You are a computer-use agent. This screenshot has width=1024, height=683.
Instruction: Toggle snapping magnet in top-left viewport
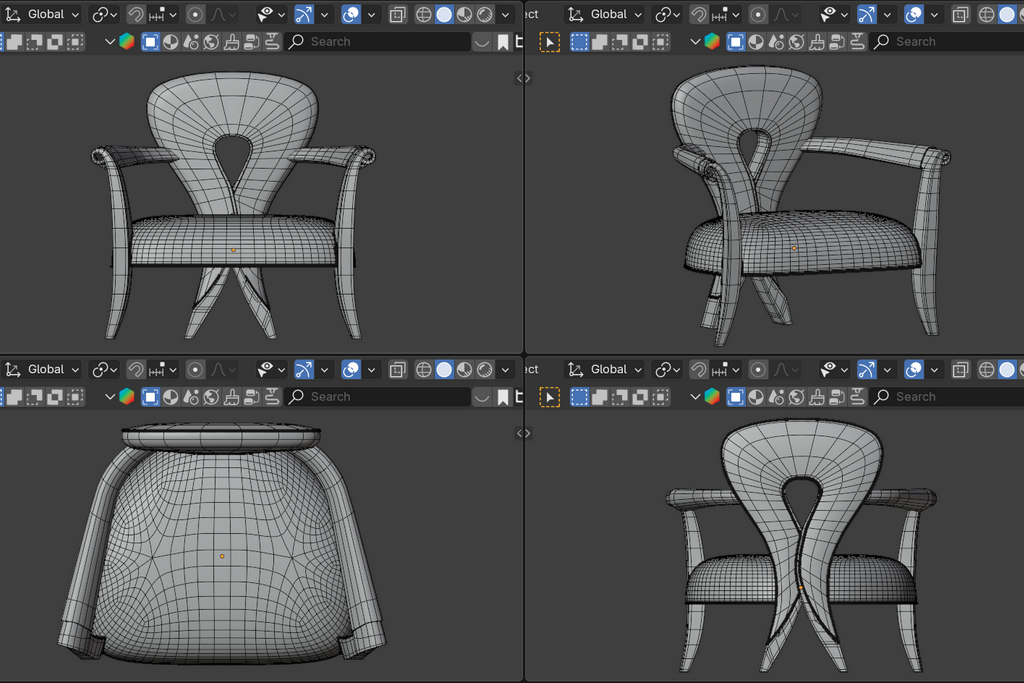135,15
